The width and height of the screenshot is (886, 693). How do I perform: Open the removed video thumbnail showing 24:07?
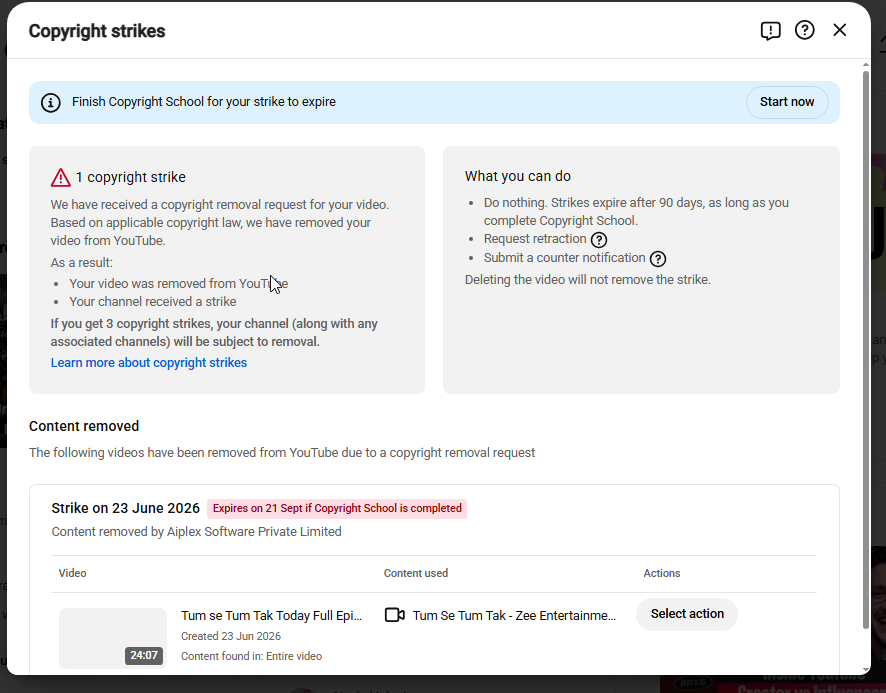[x=112, y=638]
